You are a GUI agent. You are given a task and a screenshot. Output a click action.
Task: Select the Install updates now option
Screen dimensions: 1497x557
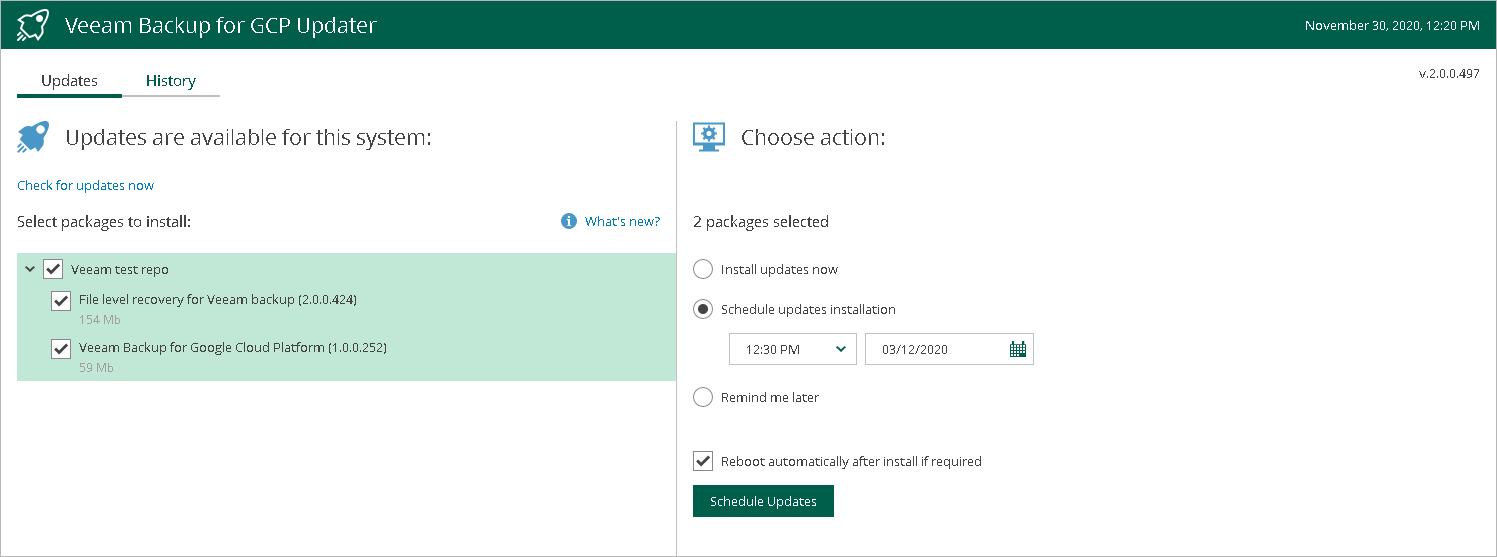(x=703, y=269)
